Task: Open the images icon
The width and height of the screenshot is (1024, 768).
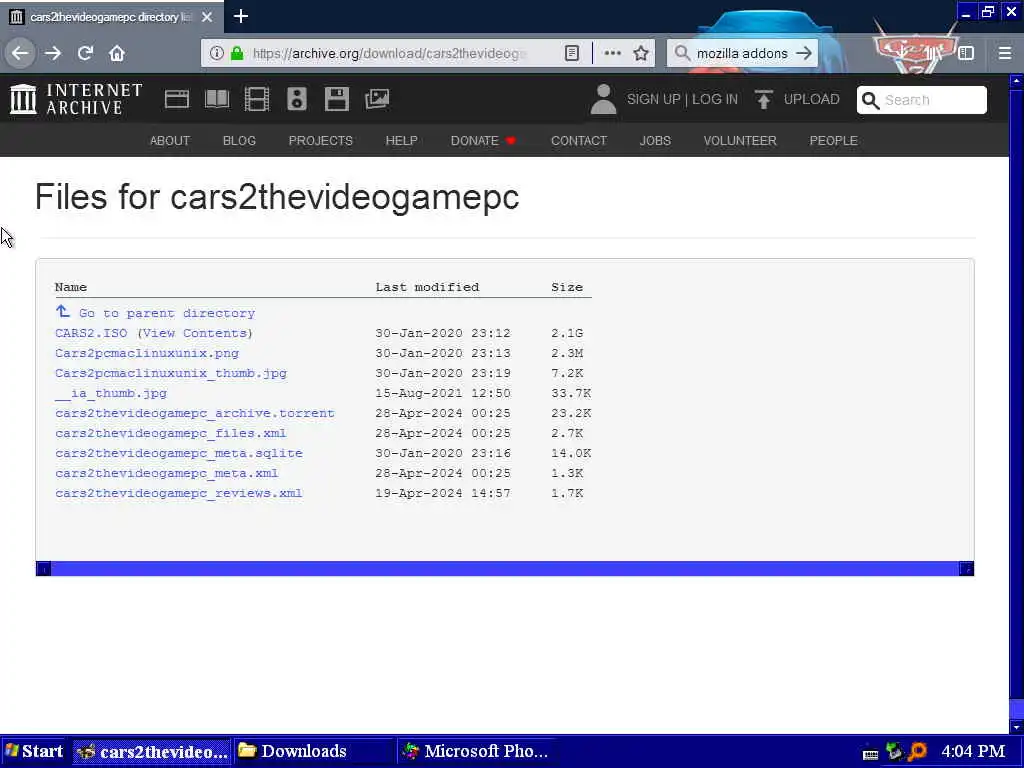Action: pos(377,99)
